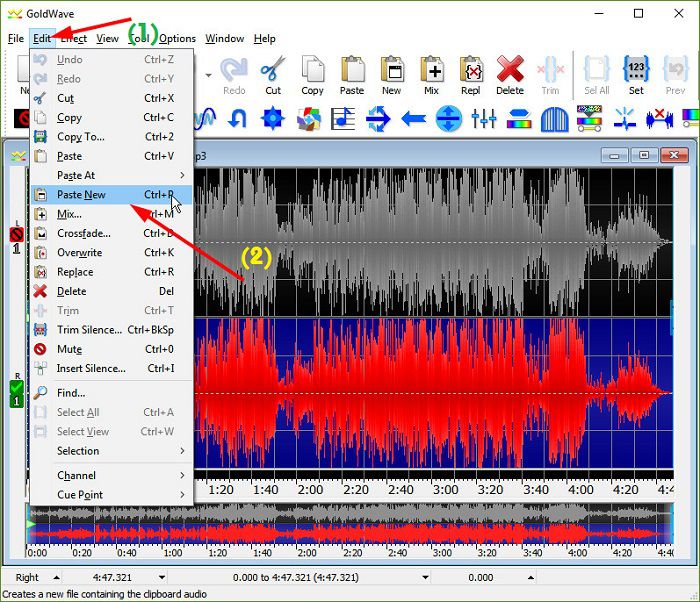Click the Copy toolbar icon
This screenshot has width=700, height=602.
[x=312, y=75]
